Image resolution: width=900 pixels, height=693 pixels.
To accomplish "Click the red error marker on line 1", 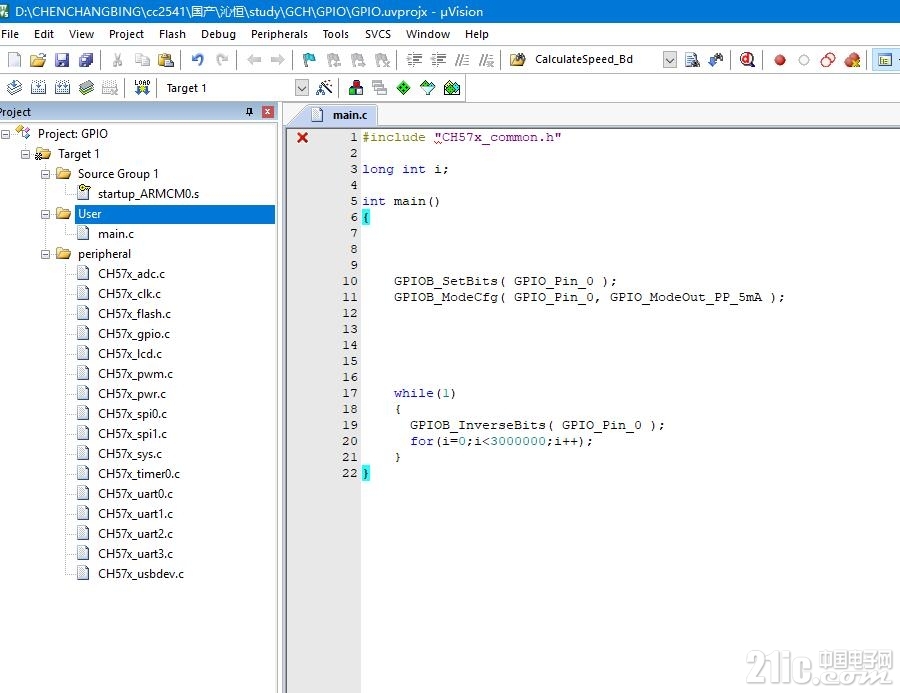I will click(x=302, y=137).
